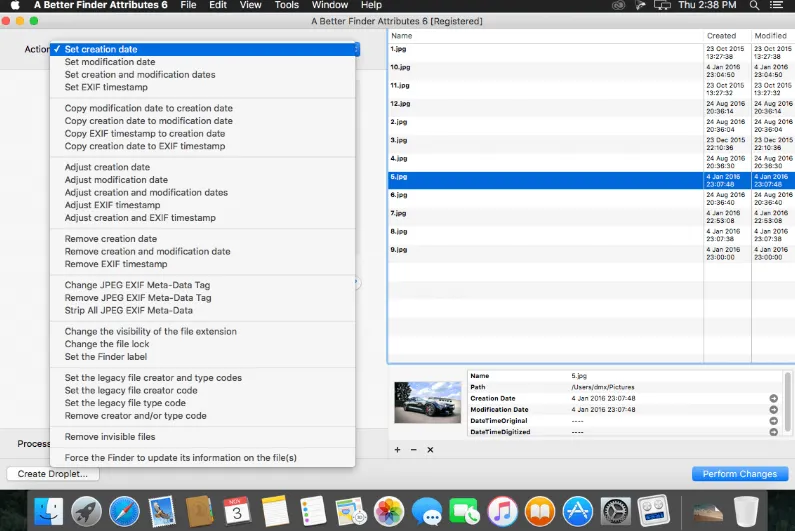Choose Change JPEG EXIF Meta-Data Tag

pyautogui.click(x=203, y=285)
